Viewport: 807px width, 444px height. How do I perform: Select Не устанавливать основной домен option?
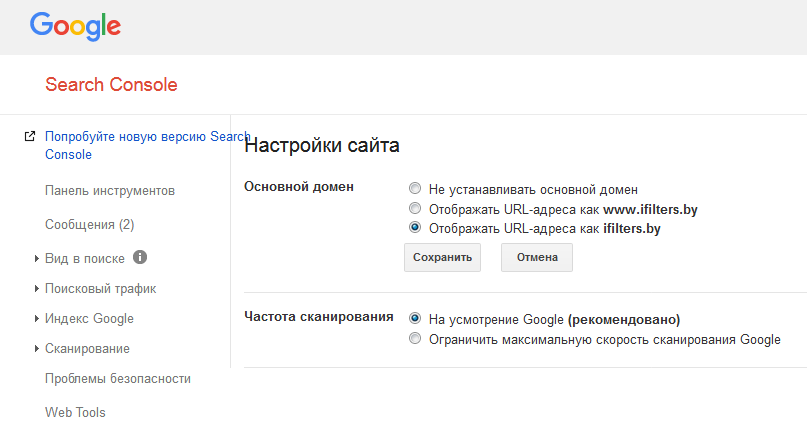[x=415, y=188]
